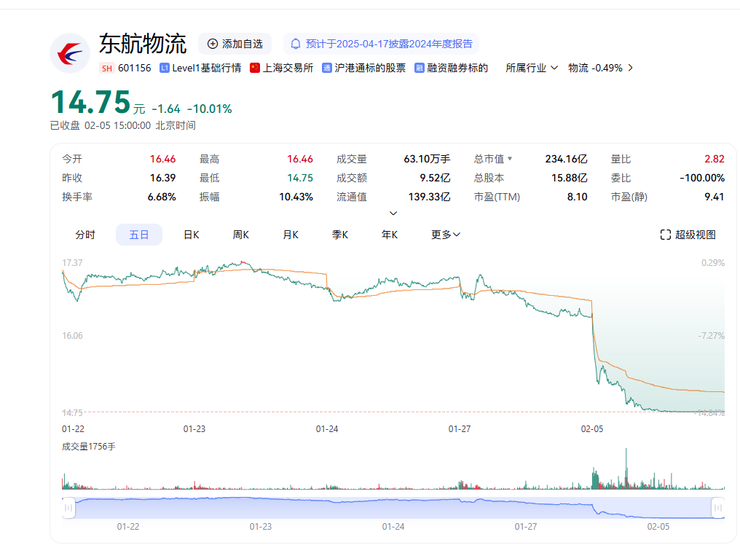Image resolution: width=740 pixels, height=545 pixels.
Task: Click the 成交额 value 9.52亿
Action: point(435,178)
